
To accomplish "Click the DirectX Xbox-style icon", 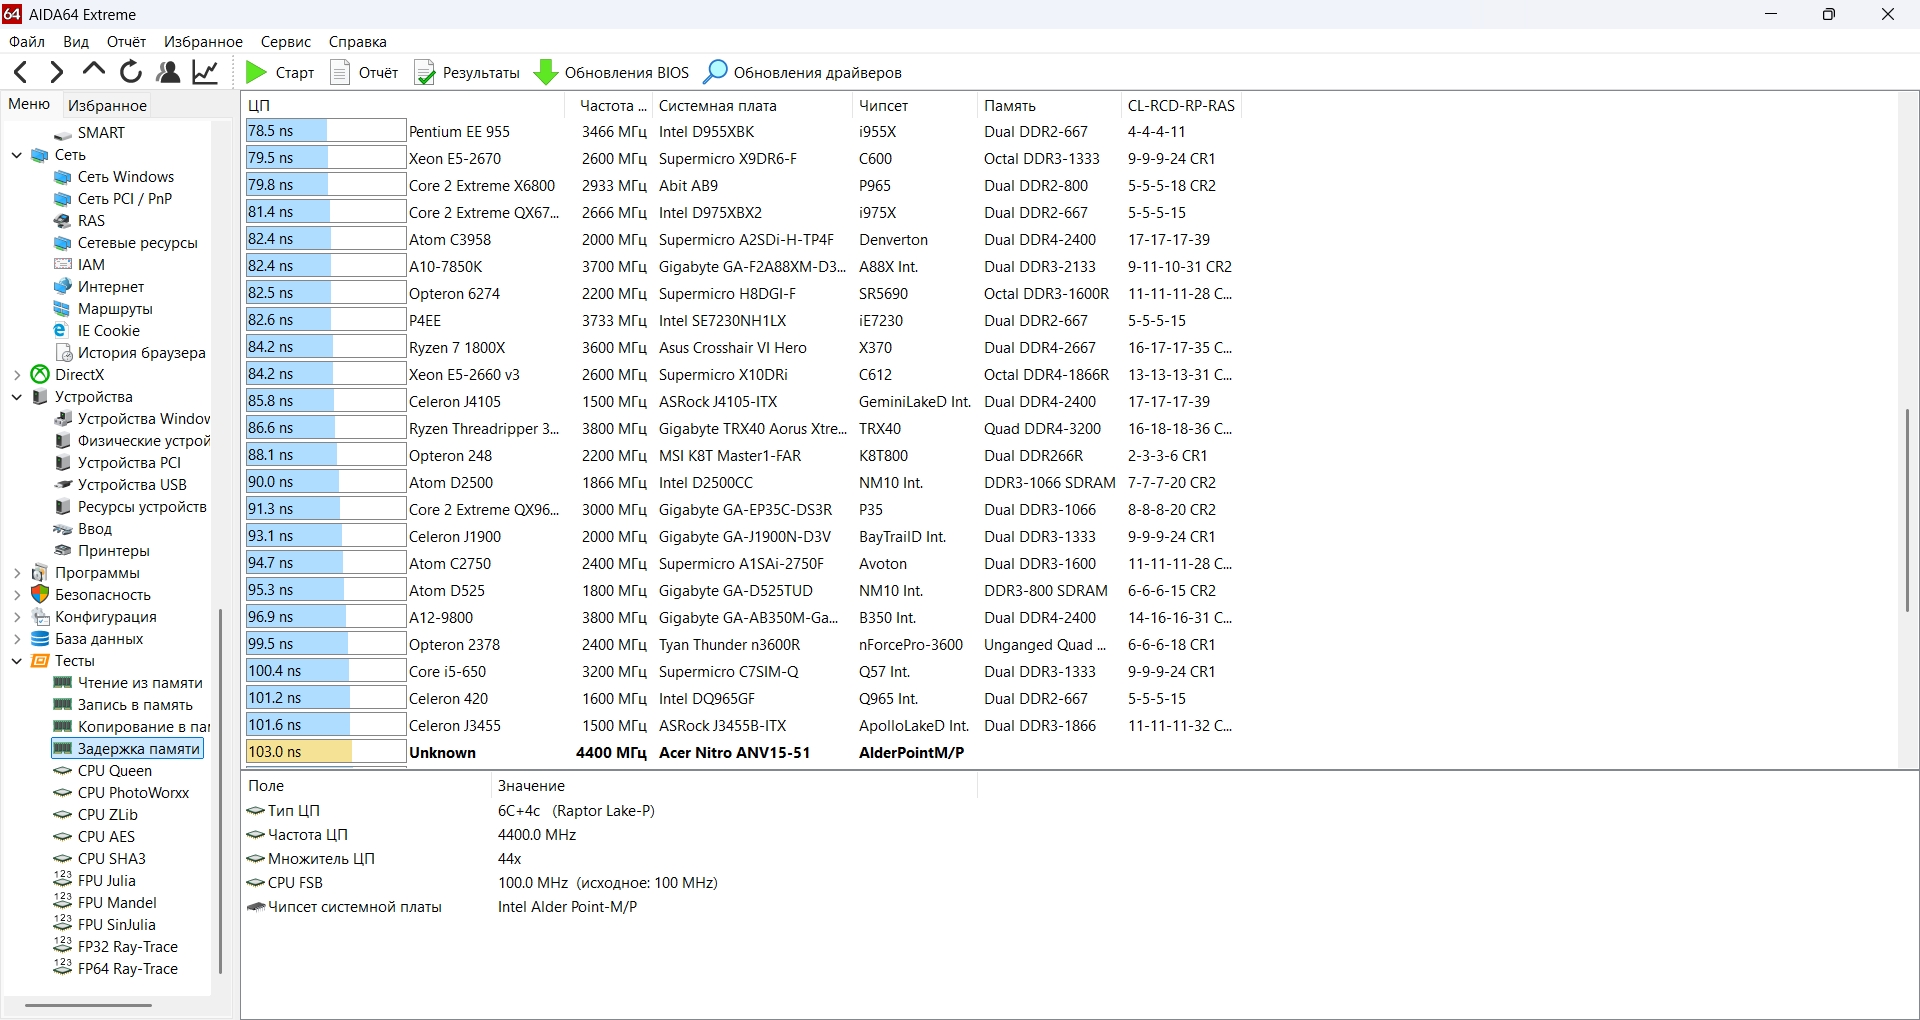I will point(40,375).
